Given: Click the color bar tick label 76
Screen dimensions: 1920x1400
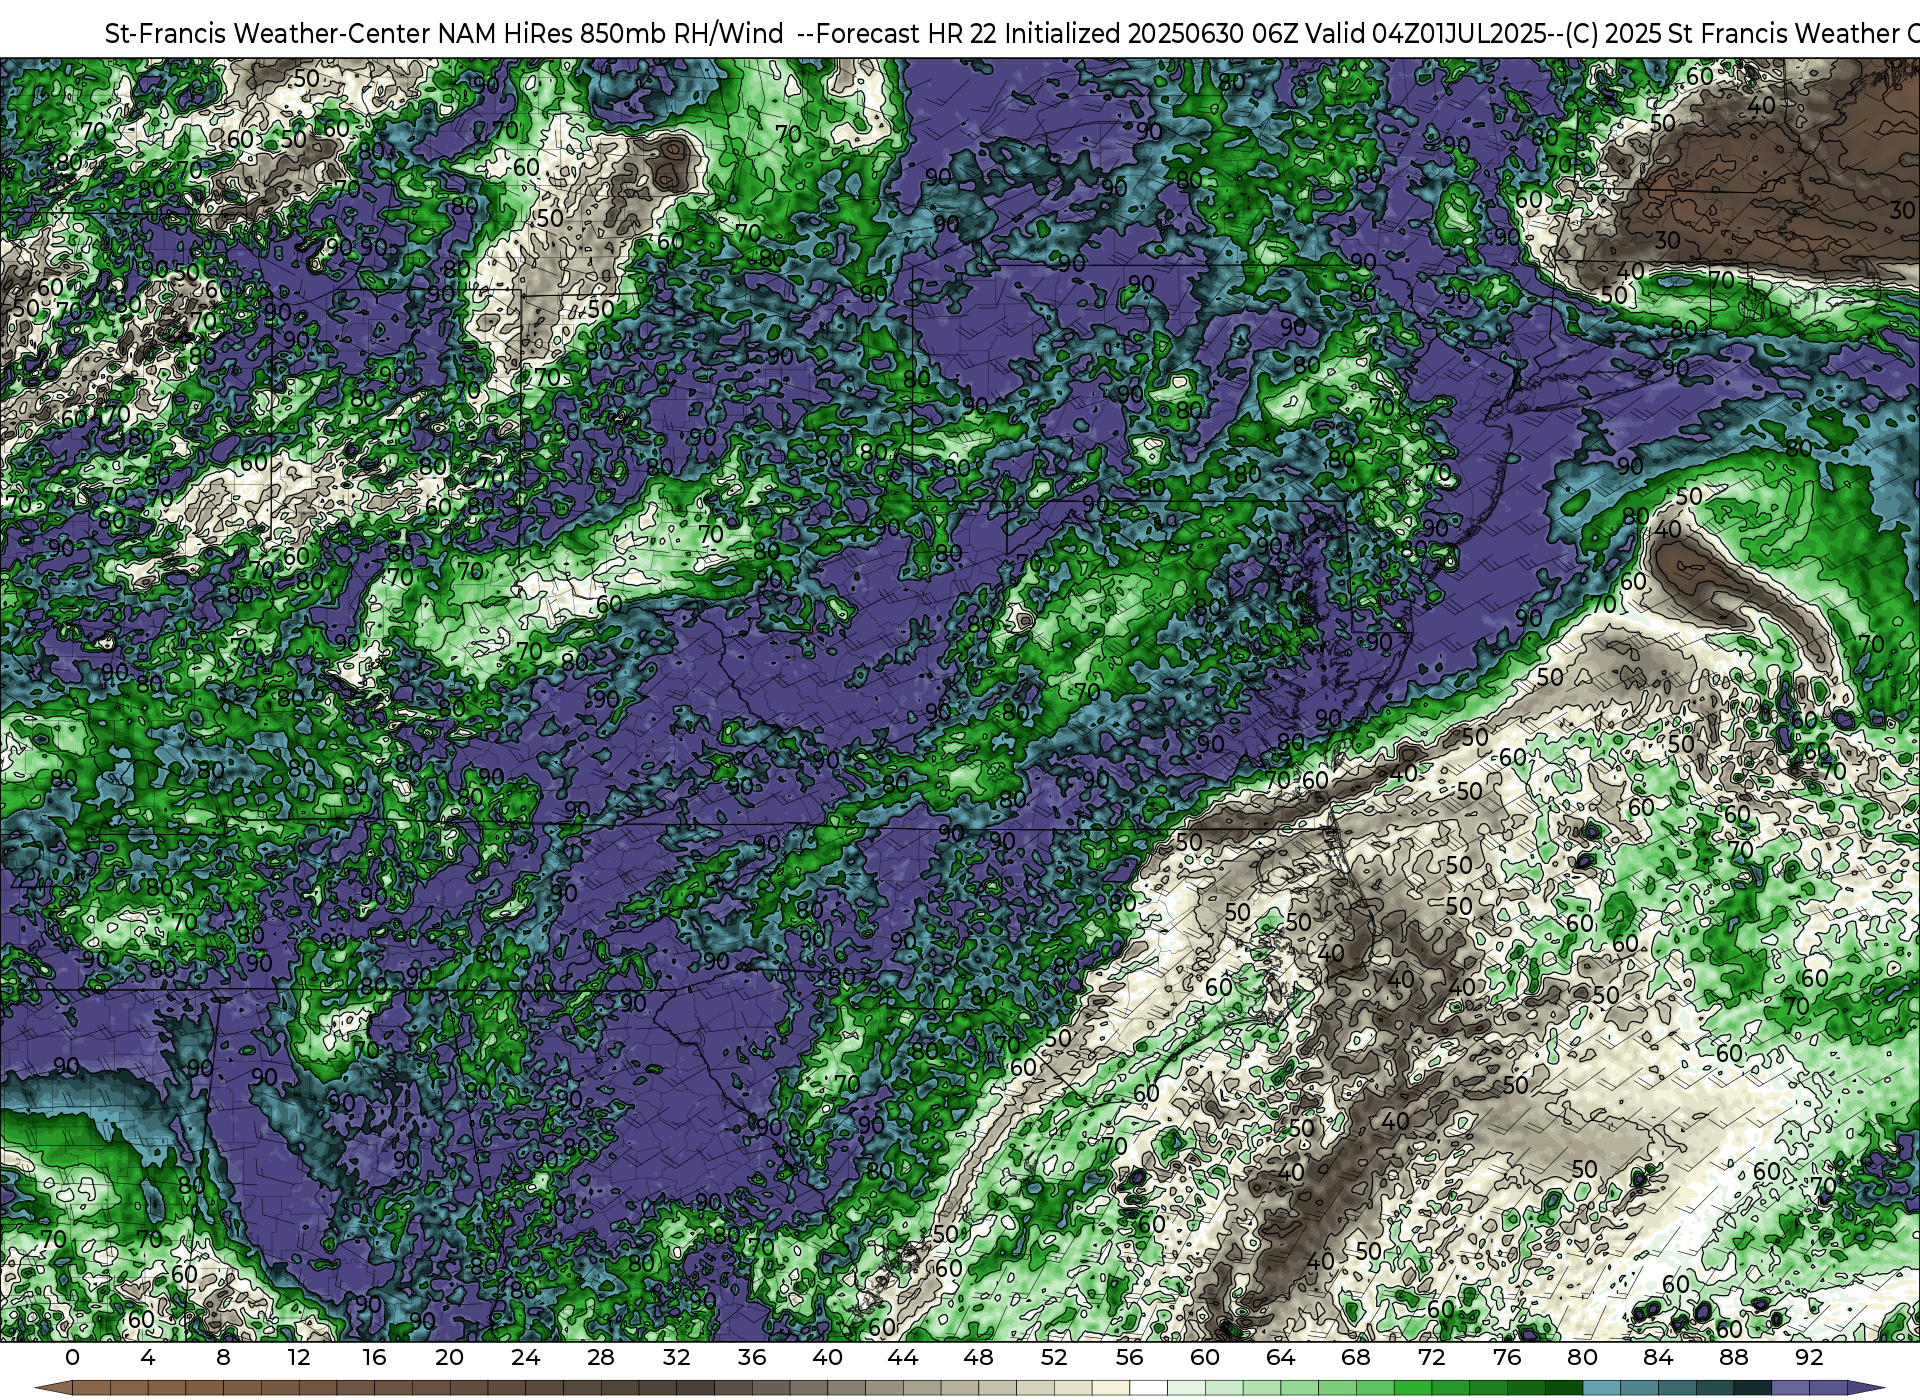Looking at the screenshot, I should tap(1507, 1358).
